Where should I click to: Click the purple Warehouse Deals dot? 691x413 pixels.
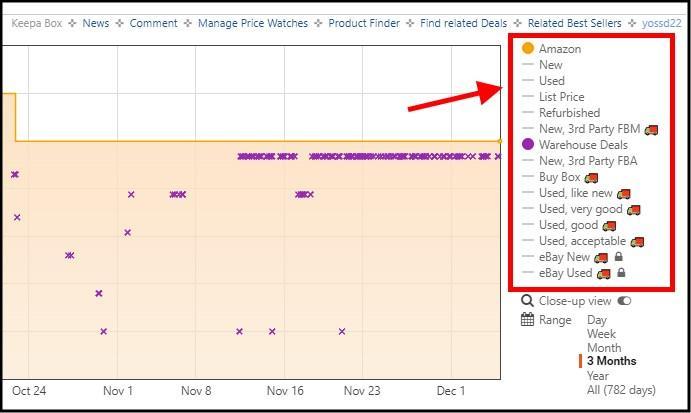click(x=528, y=144)
